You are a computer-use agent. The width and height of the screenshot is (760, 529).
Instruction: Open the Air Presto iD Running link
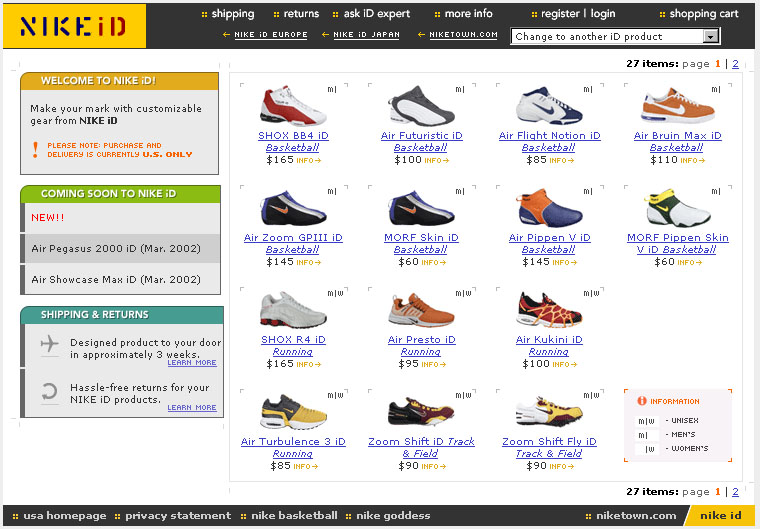421,346
